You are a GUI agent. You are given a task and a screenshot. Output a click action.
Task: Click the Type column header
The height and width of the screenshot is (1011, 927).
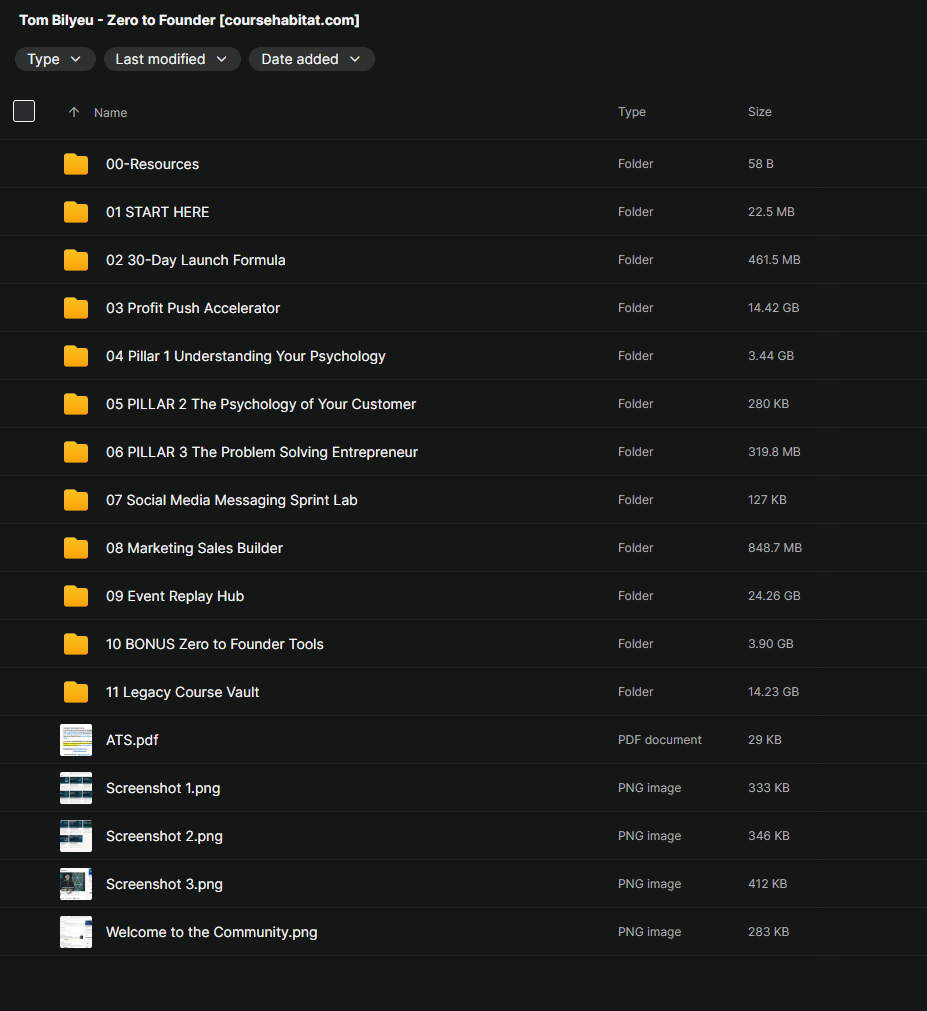[x=631, y=112]
